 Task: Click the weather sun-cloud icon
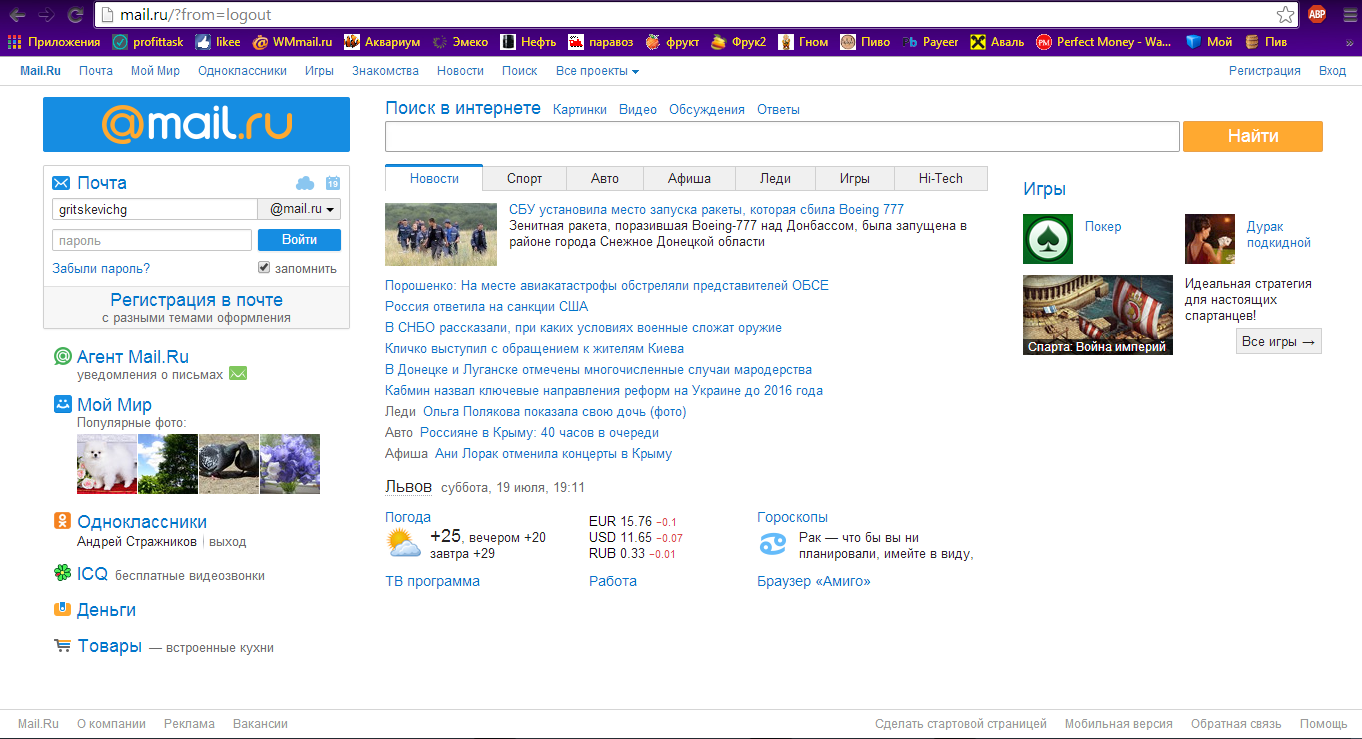404,544
